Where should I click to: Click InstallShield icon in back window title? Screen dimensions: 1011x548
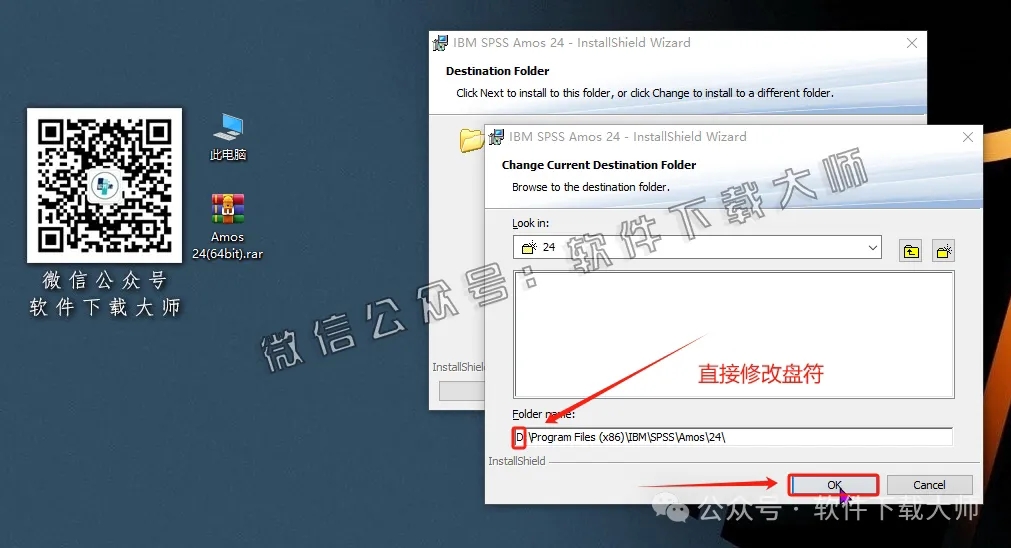pyautogui.click(x=440, y=43)
